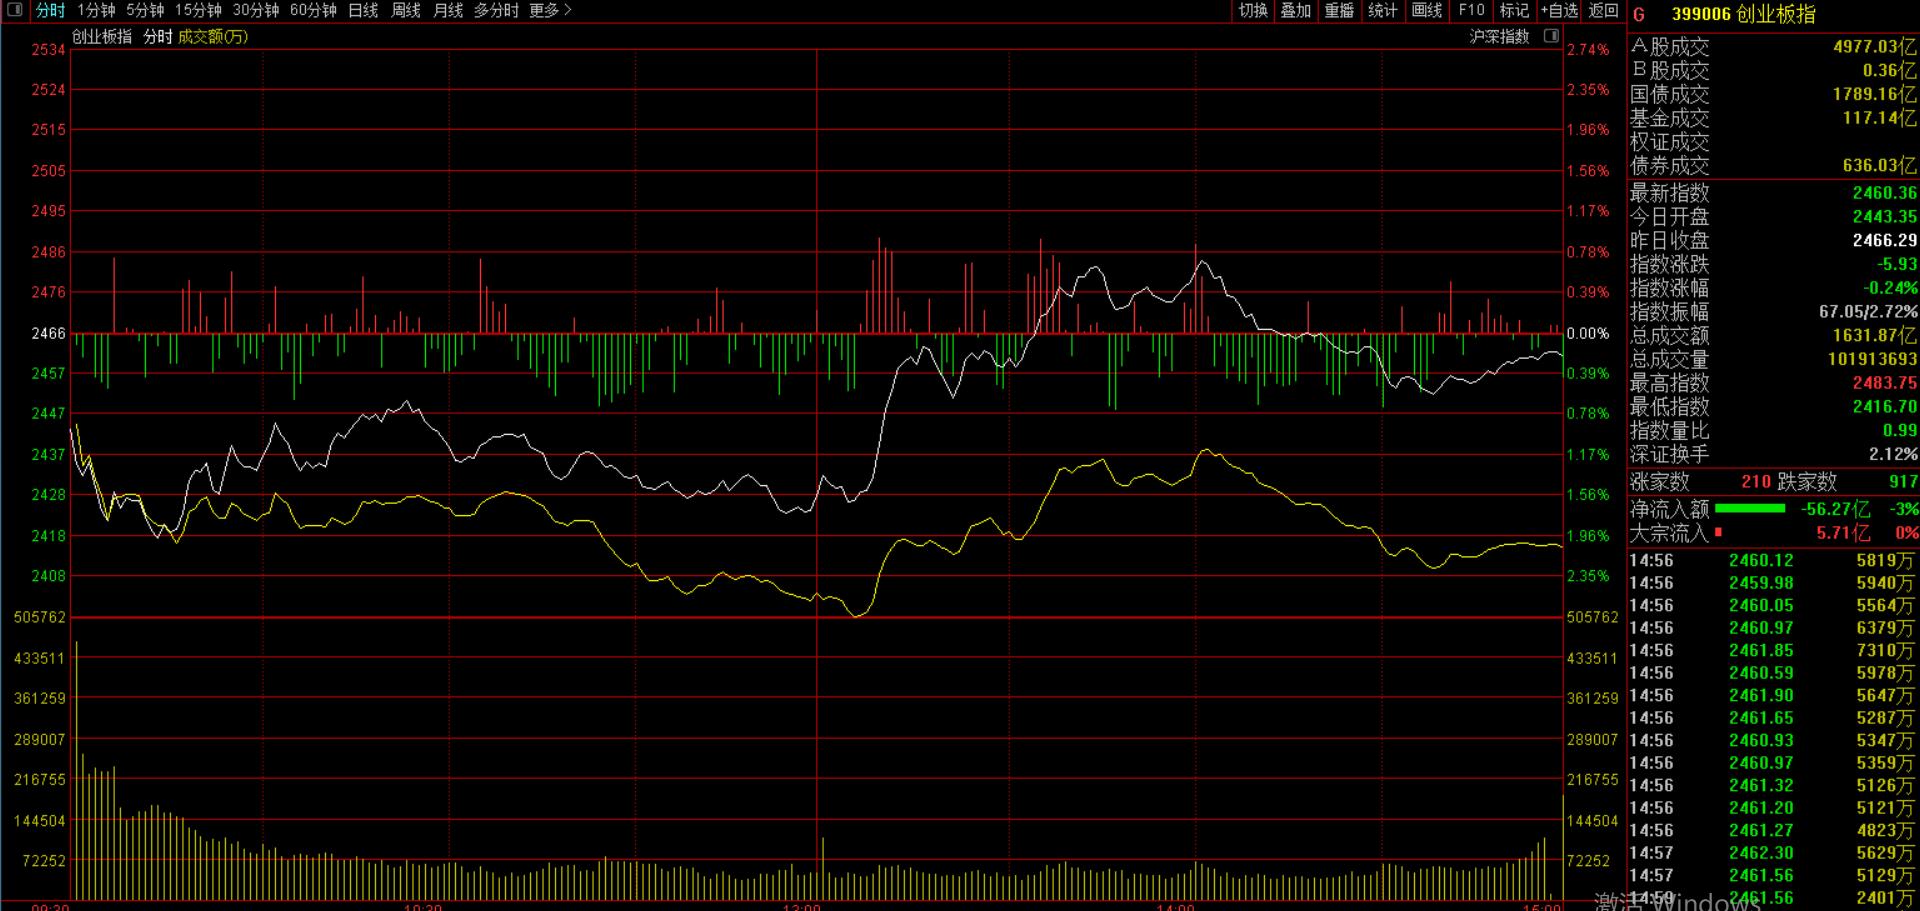Select the 14:56 tick row priced 2460.12
This screenshot has width=1920, height=911.
click(x=1773, y=561)
